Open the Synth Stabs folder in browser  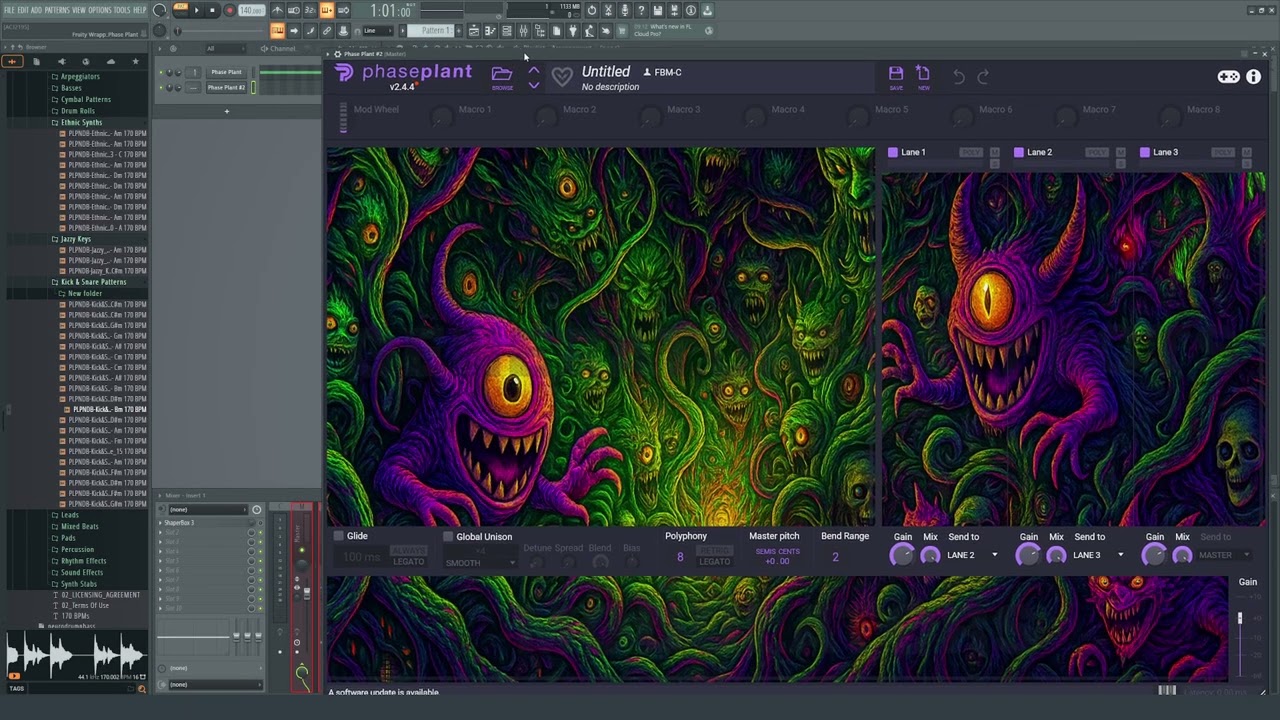click(x=79, y=583)
